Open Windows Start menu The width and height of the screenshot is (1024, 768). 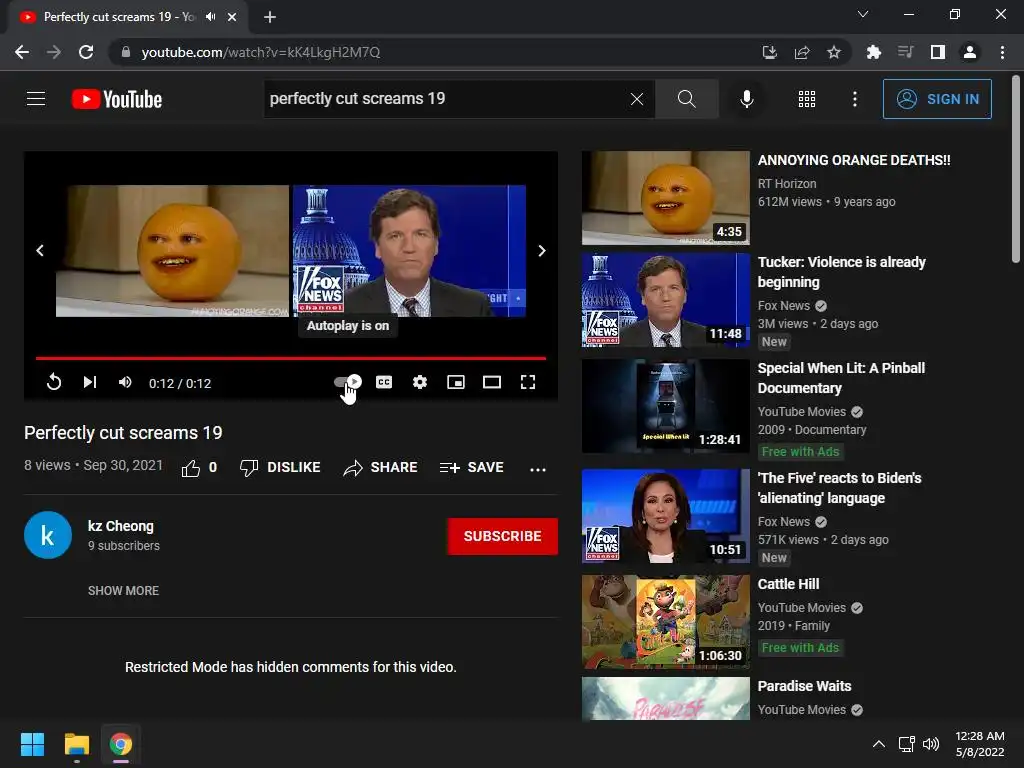point(32,744)
